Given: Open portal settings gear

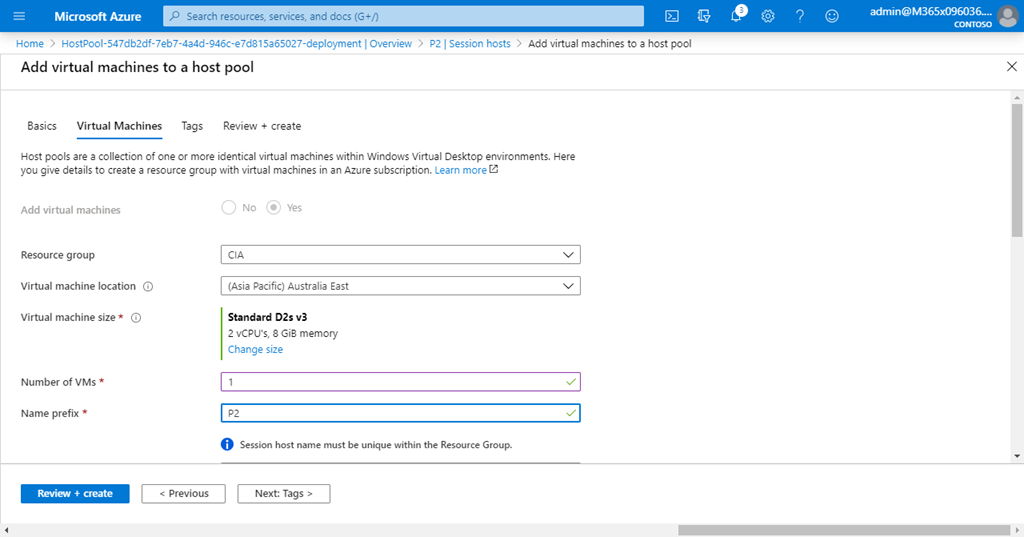Looking at the screenshot, I should pyautogui.click(x=768, y=16).
